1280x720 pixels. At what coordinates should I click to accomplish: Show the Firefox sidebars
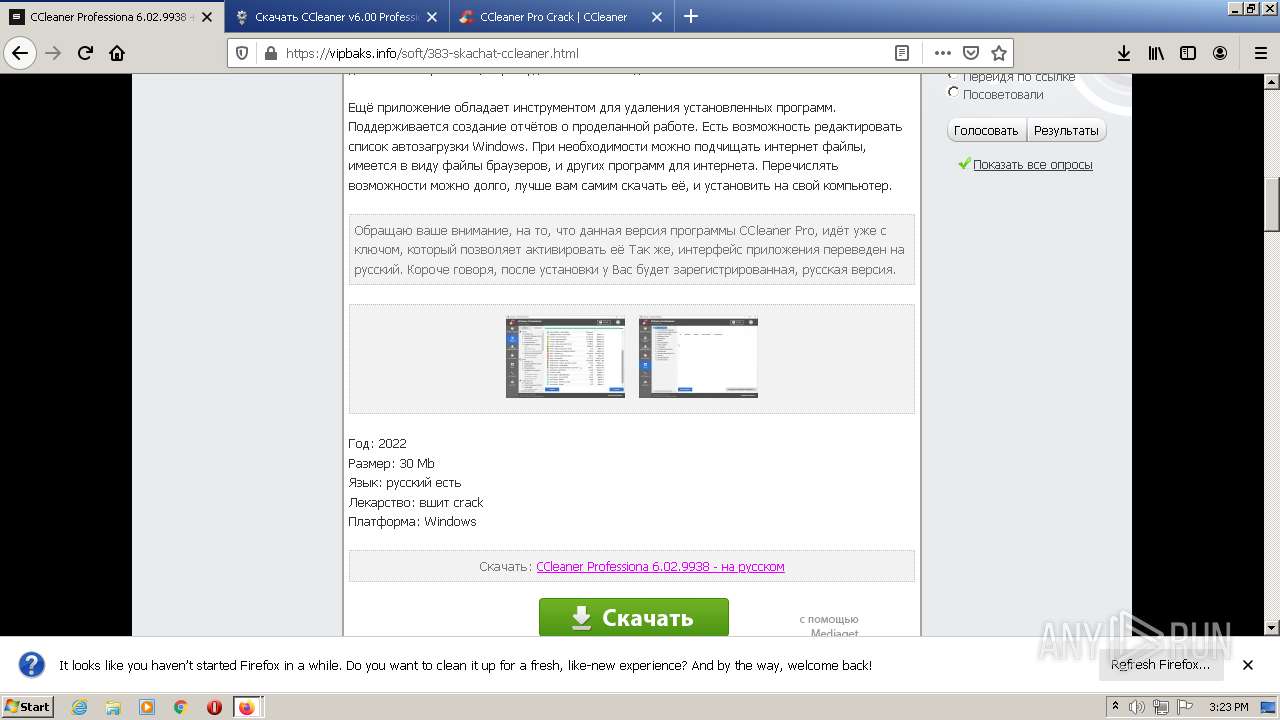tap(1188, 53)
